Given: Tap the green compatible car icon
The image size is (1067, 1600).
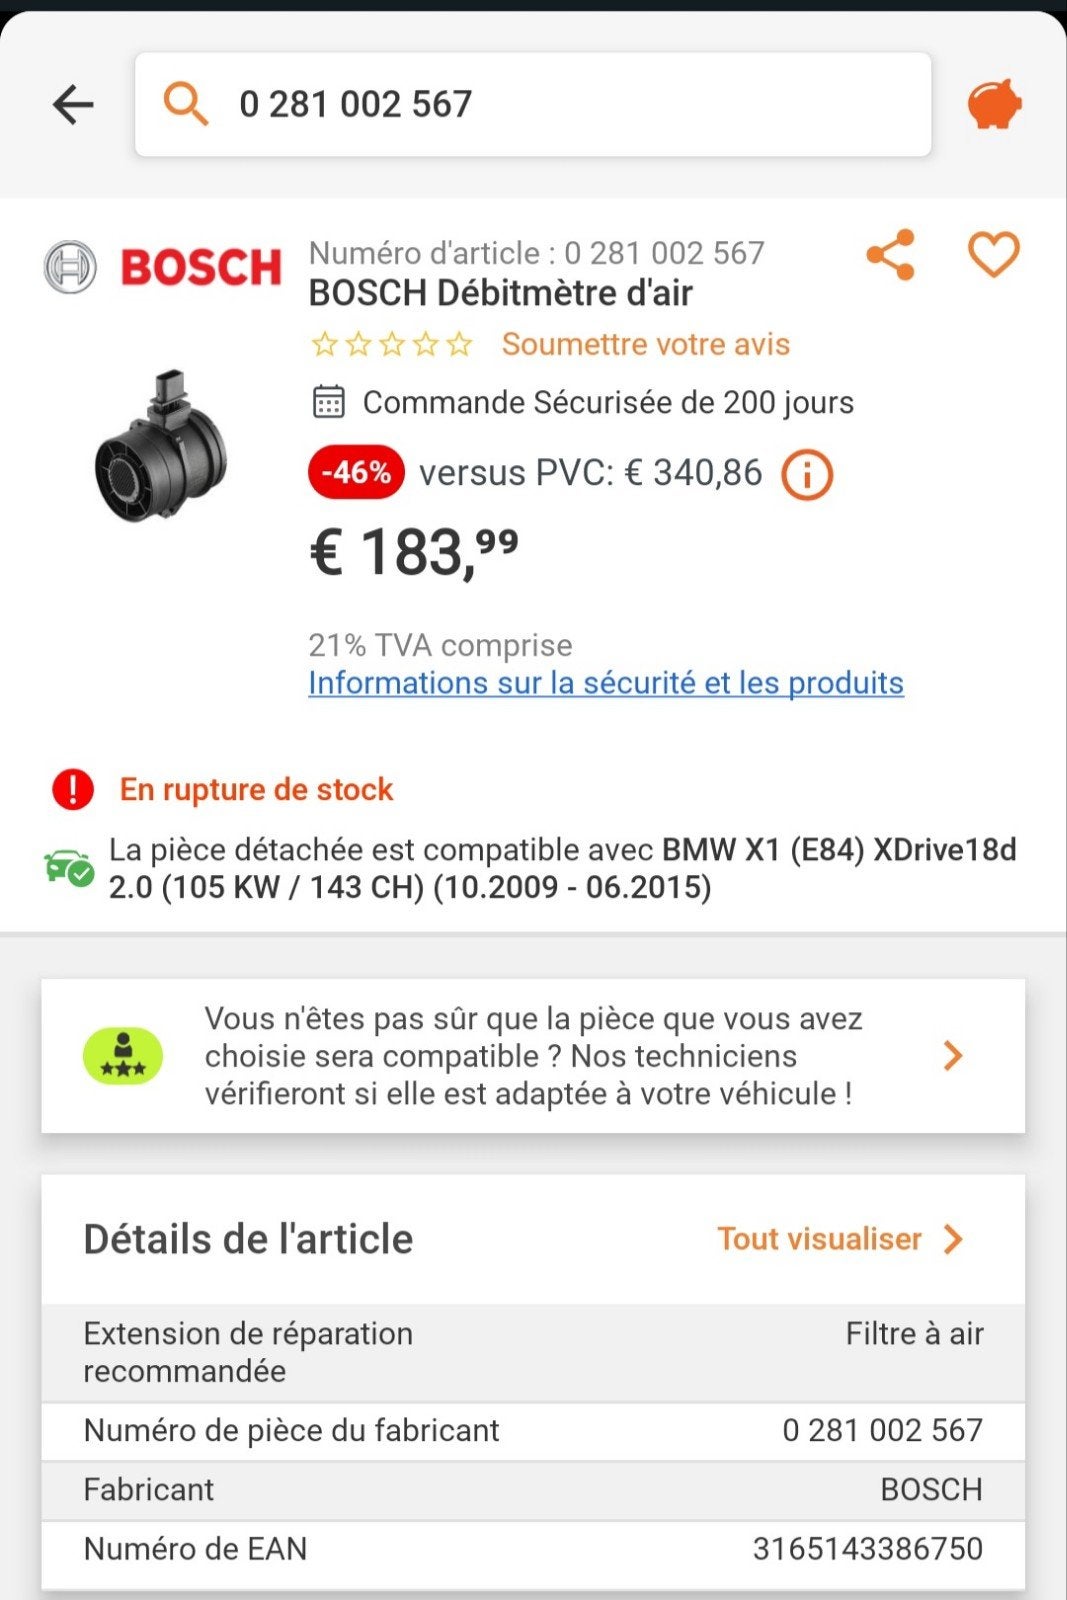Looking at the screenshot, I should click(x=69, y=868).
